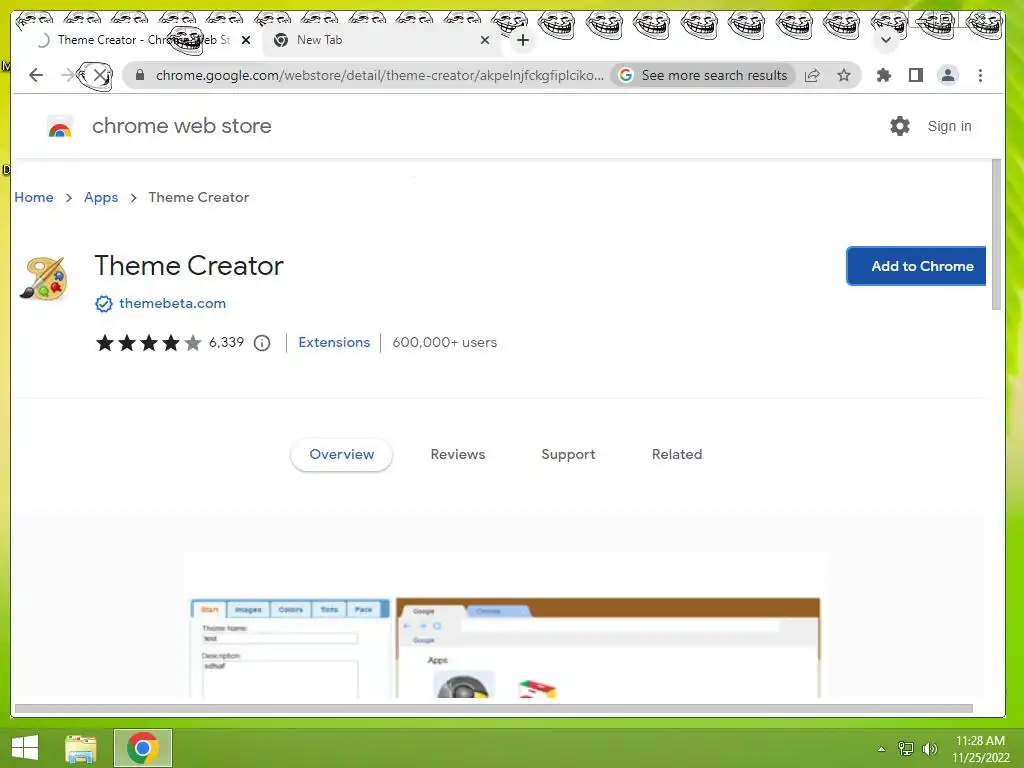View site info via padlock icon

point(139,75)
